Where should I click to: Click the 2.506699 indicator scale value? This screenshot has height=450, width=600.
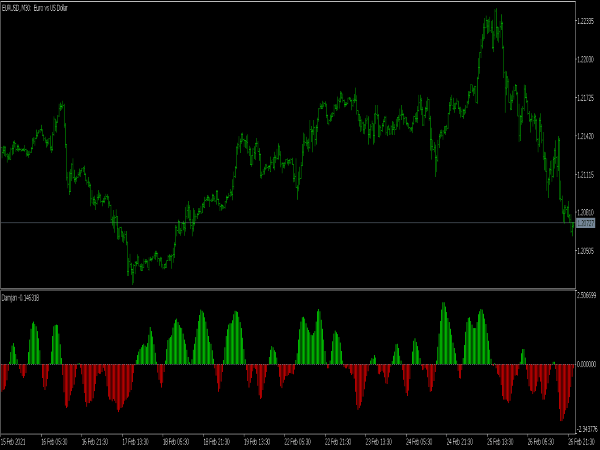587,295
